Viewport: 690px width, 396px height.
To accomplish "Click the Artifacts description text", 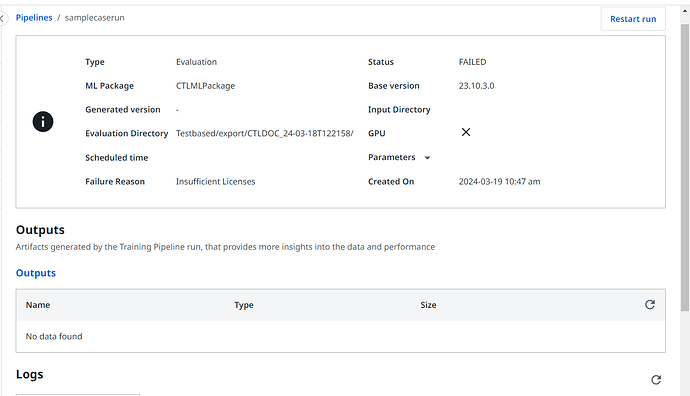I will [x=225, y=247].
